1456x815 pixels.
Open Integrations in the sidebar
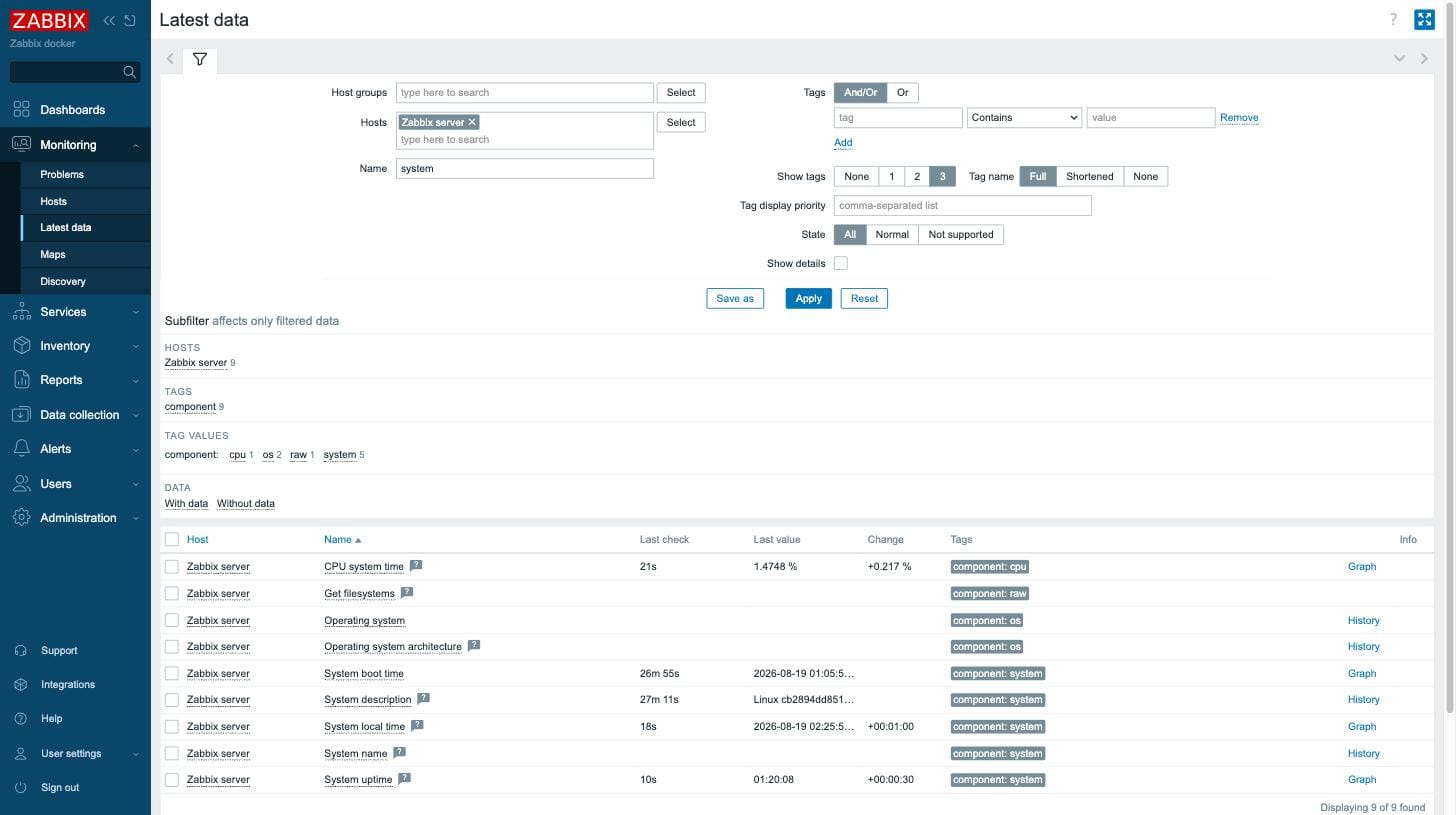click(x=68, y=685)
